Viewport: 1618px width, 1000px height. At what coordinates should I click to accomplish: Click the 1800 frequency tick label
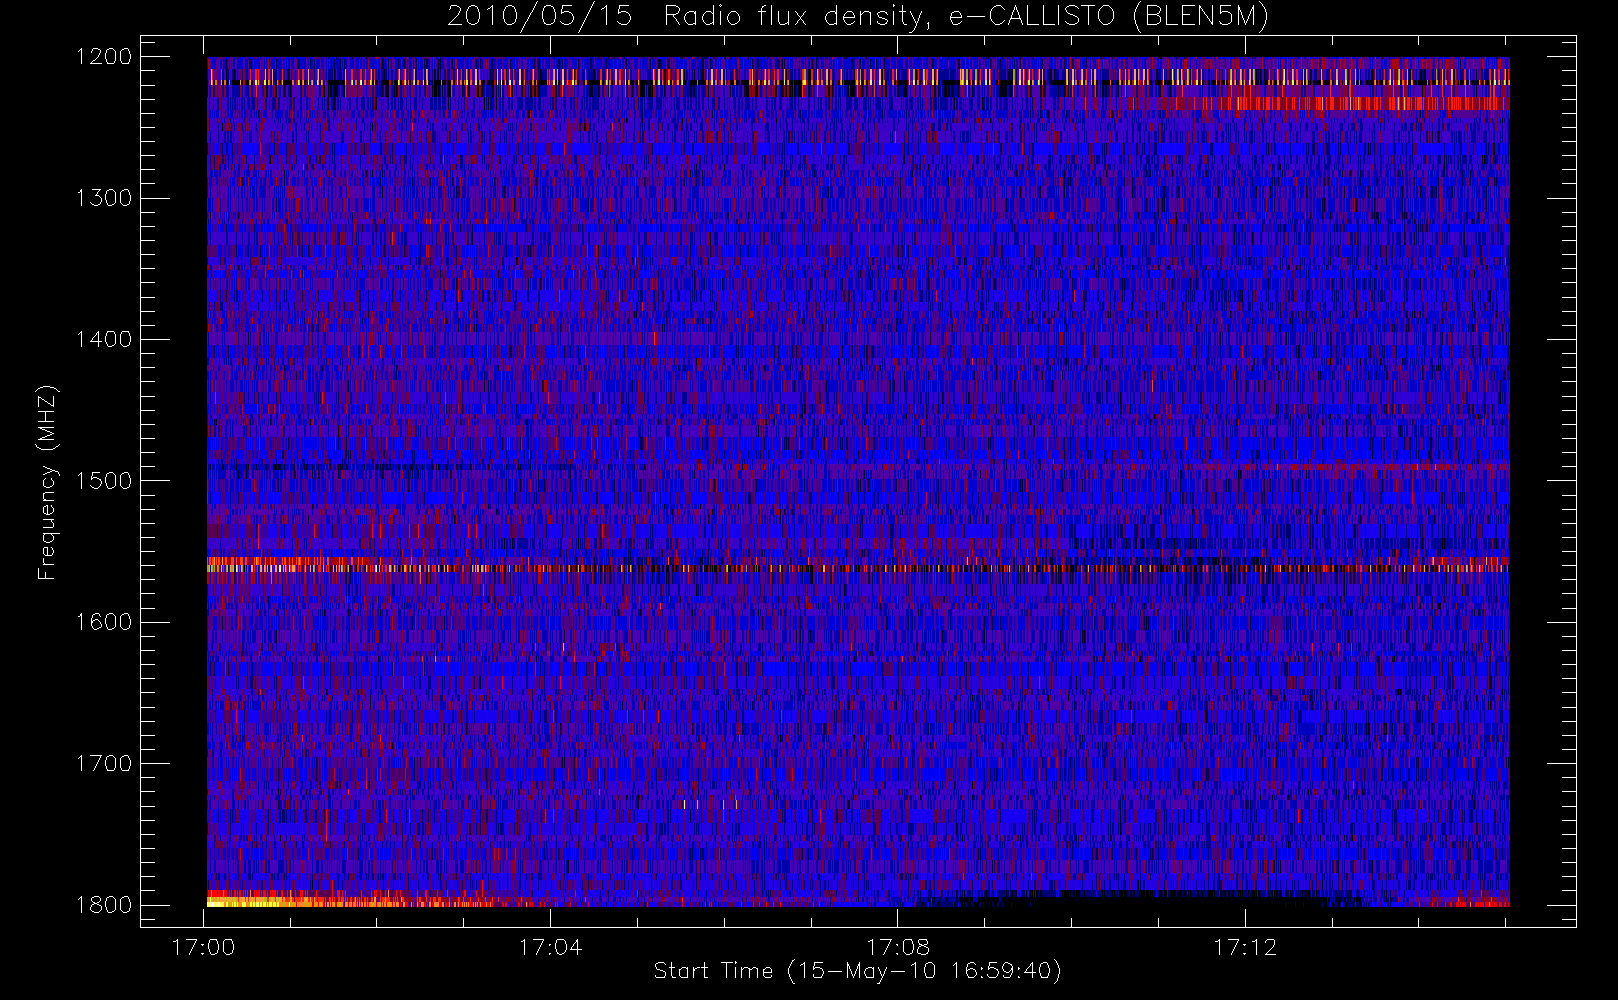click(104, 905)
